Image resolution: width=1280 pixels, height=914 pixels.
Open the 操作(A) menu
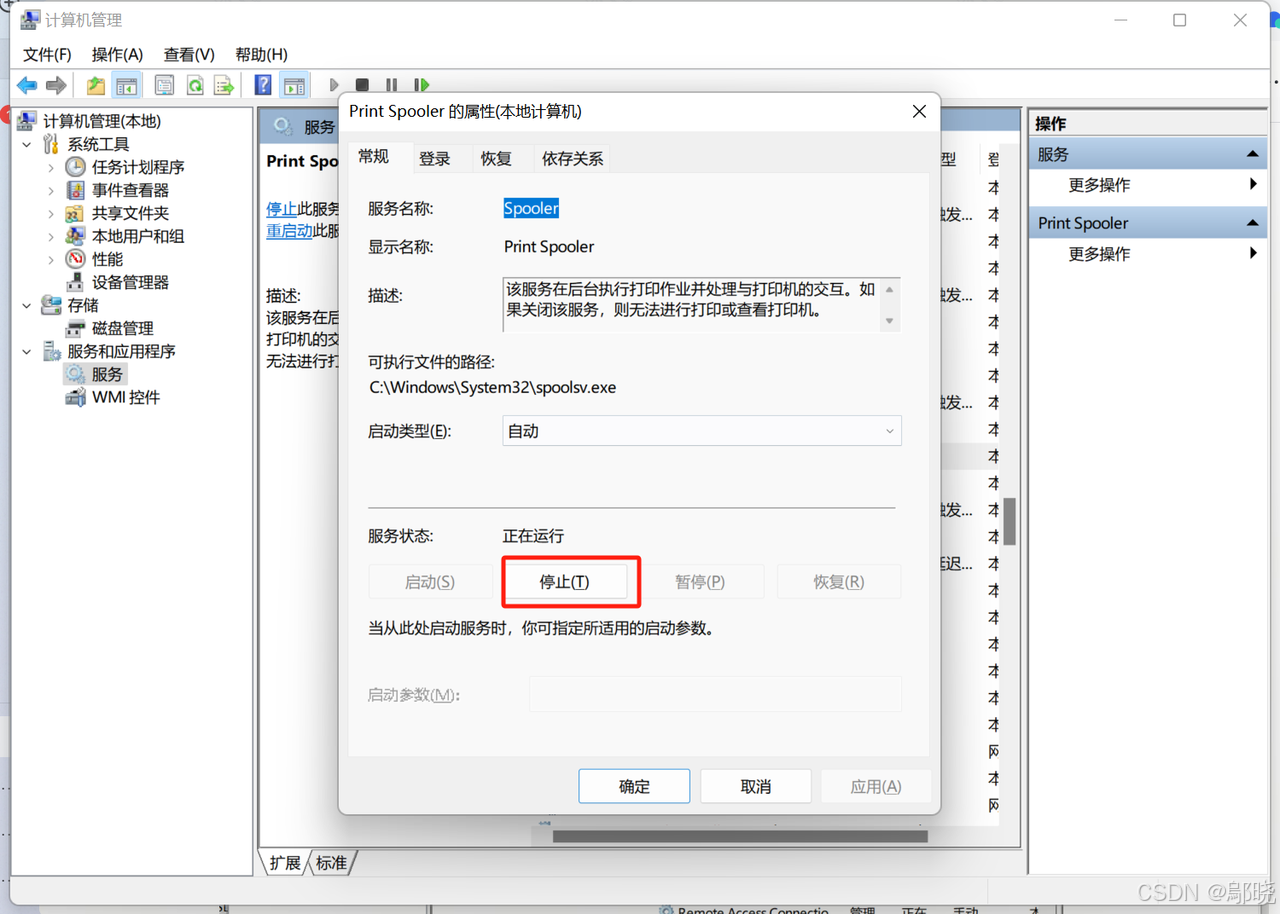point(117,54)
